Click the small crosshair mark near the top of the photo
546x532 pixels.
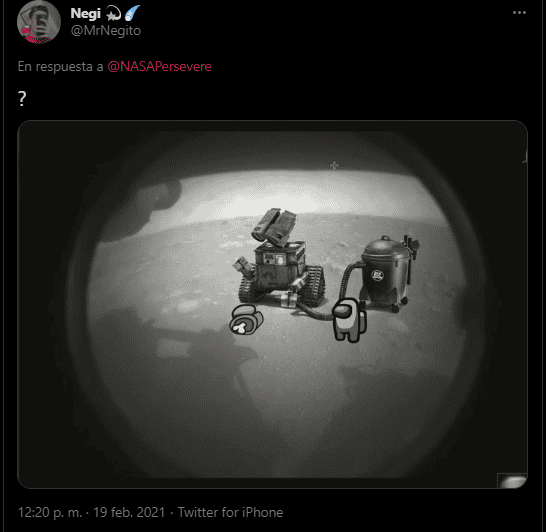click(x=334, y=165)
